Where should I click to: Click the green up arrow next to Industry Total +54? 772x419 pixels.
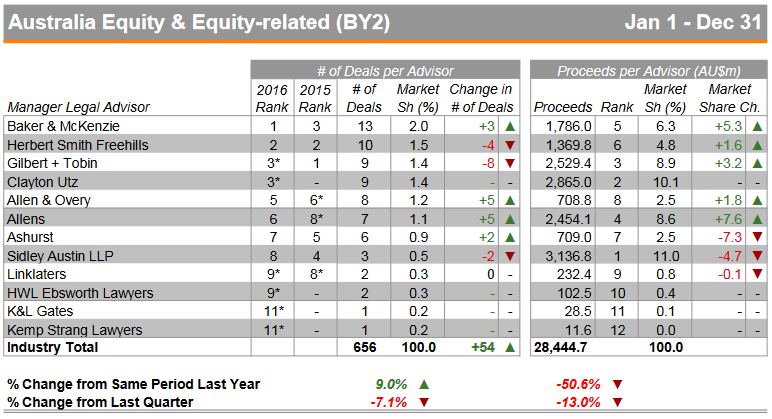(x=510, y=348)
